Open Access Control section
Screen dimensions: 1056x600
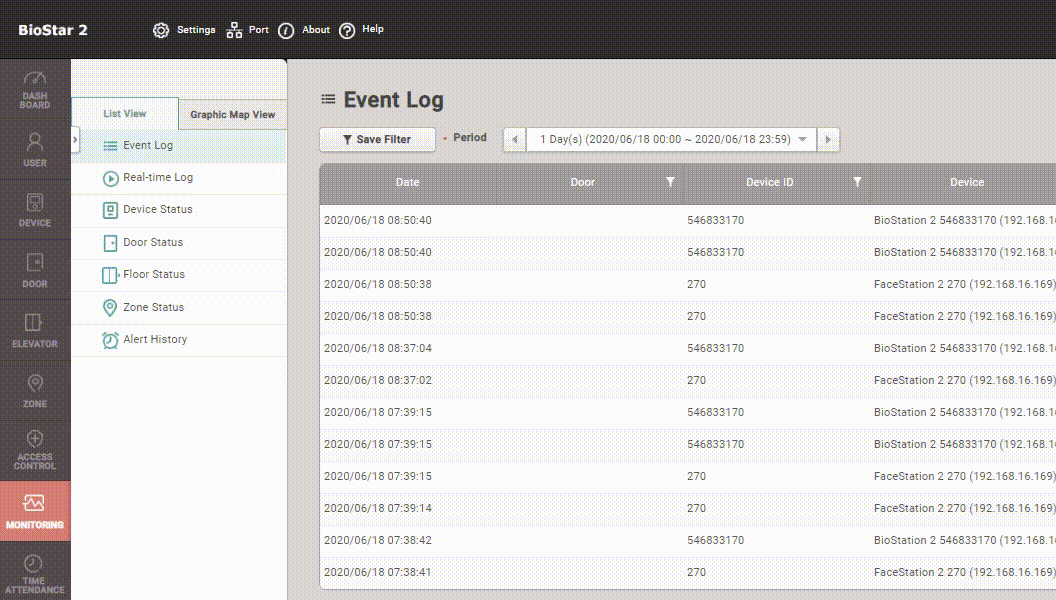click(x=35, y=450)
